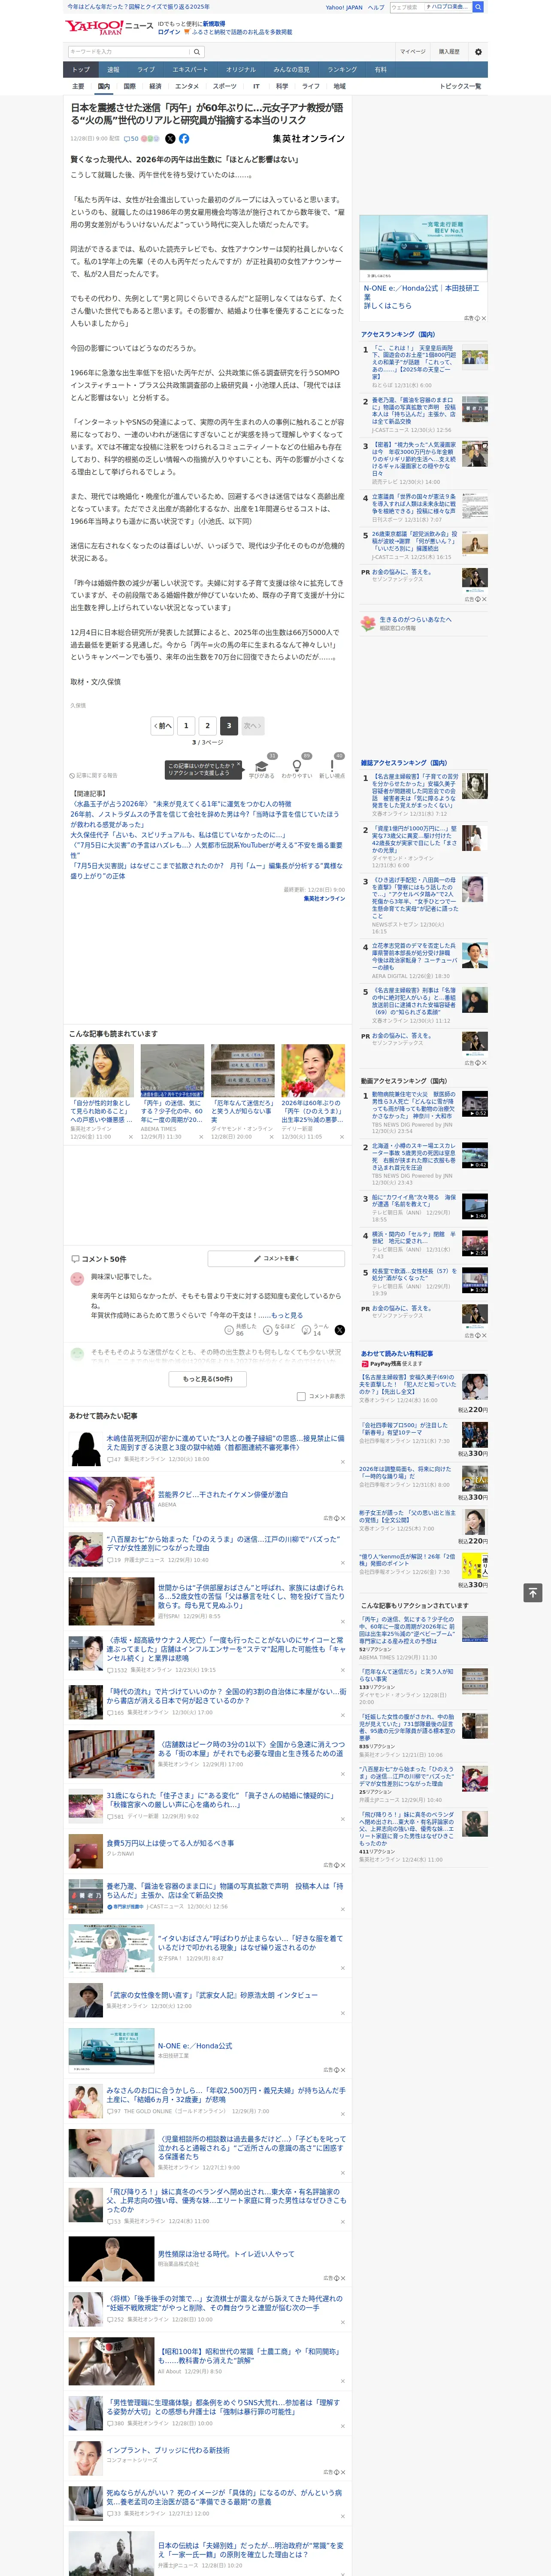The image size is (551, 2576).
Task: Click the 新しい視点 exclamation reaction
Action: click(x=332, y=767)
